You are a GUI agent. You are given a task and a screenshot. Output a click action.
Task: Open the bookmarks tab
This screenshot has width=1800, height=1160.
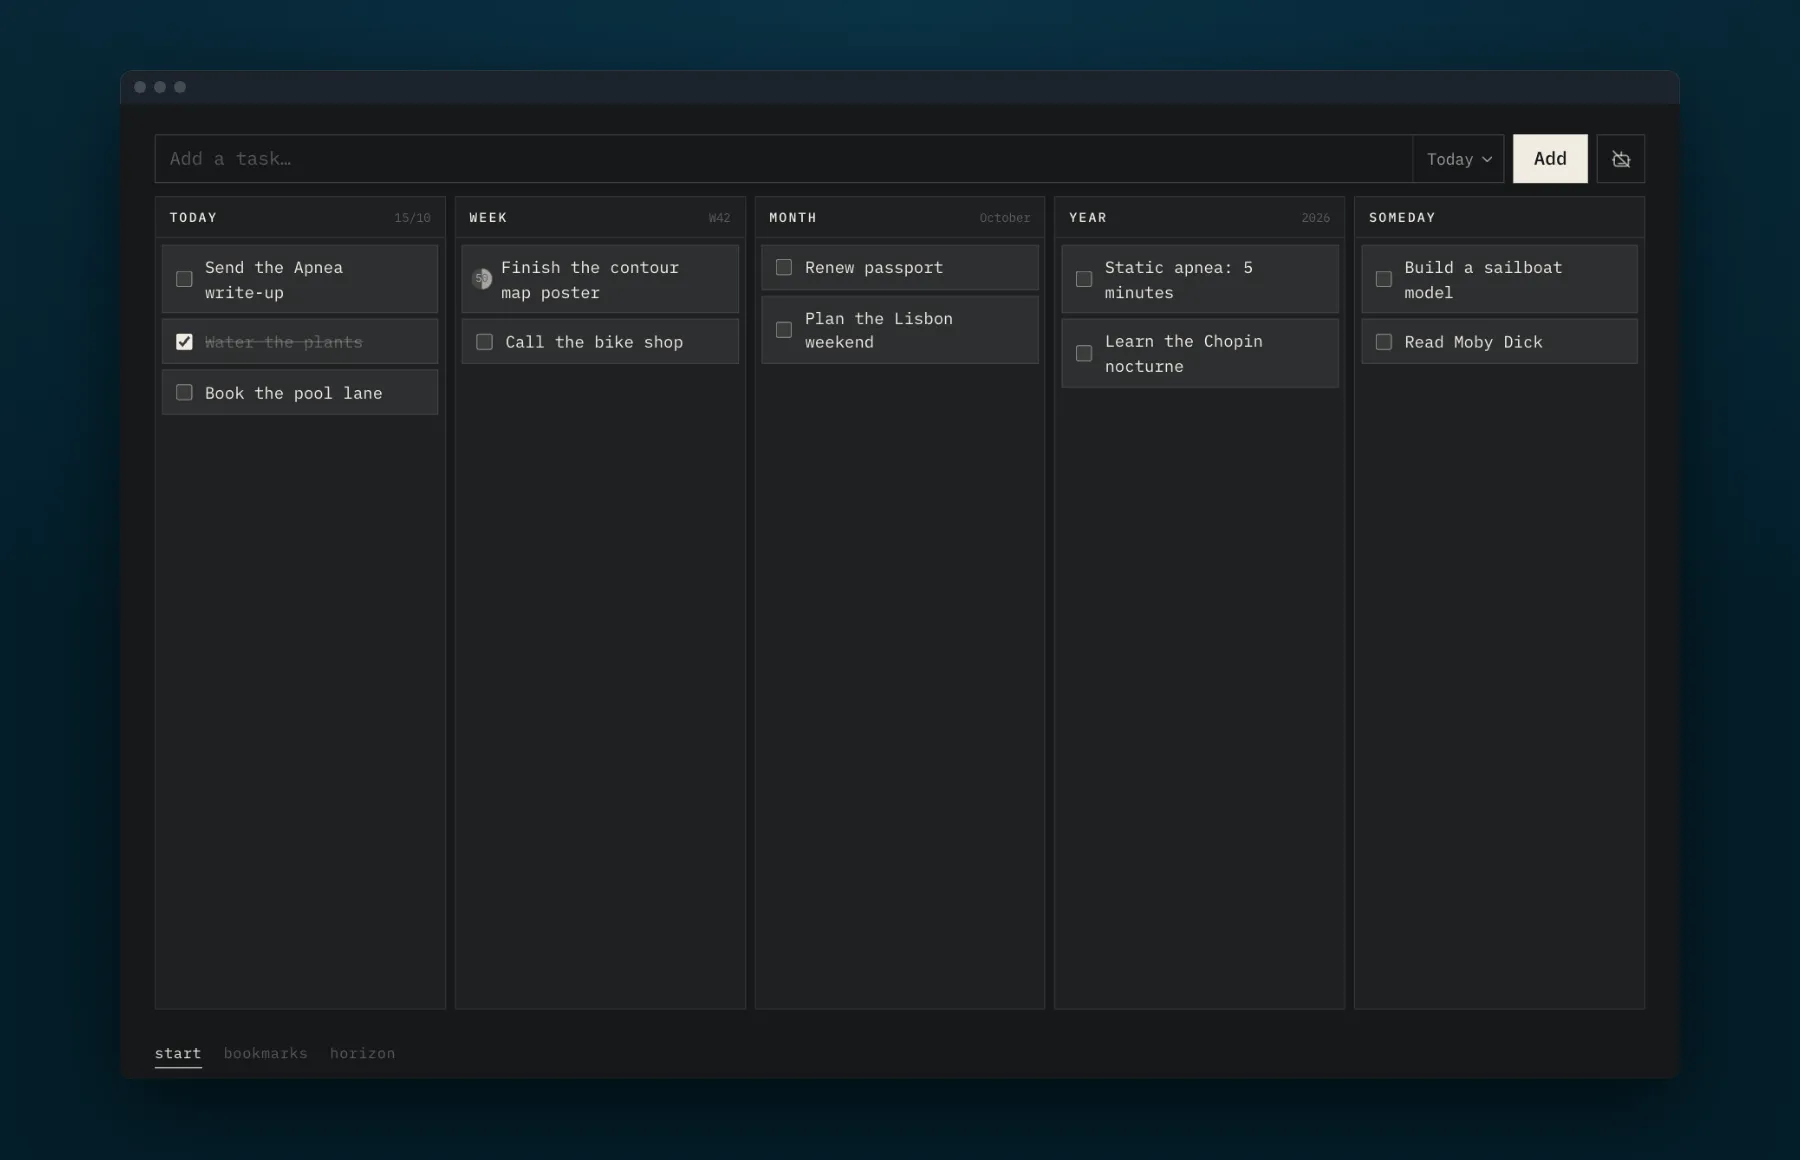(x=266, y=1053)
